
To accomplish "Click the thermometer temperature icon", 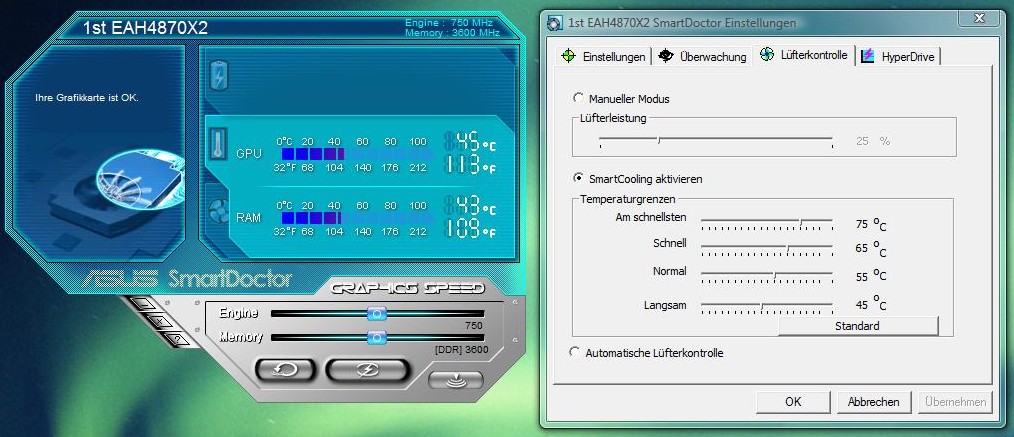I will (x=219, y=144).
